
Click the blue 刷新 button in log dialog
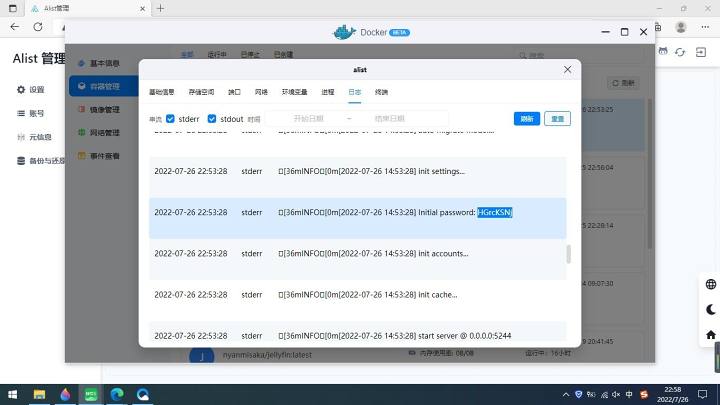click(x=527, y=119)
